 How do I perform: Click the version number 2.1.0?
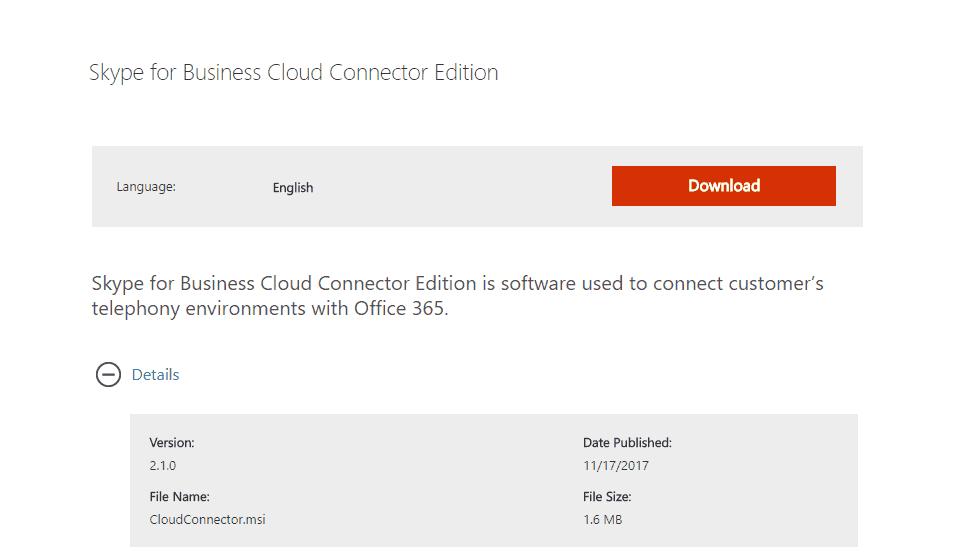click(x=163, y=466)
